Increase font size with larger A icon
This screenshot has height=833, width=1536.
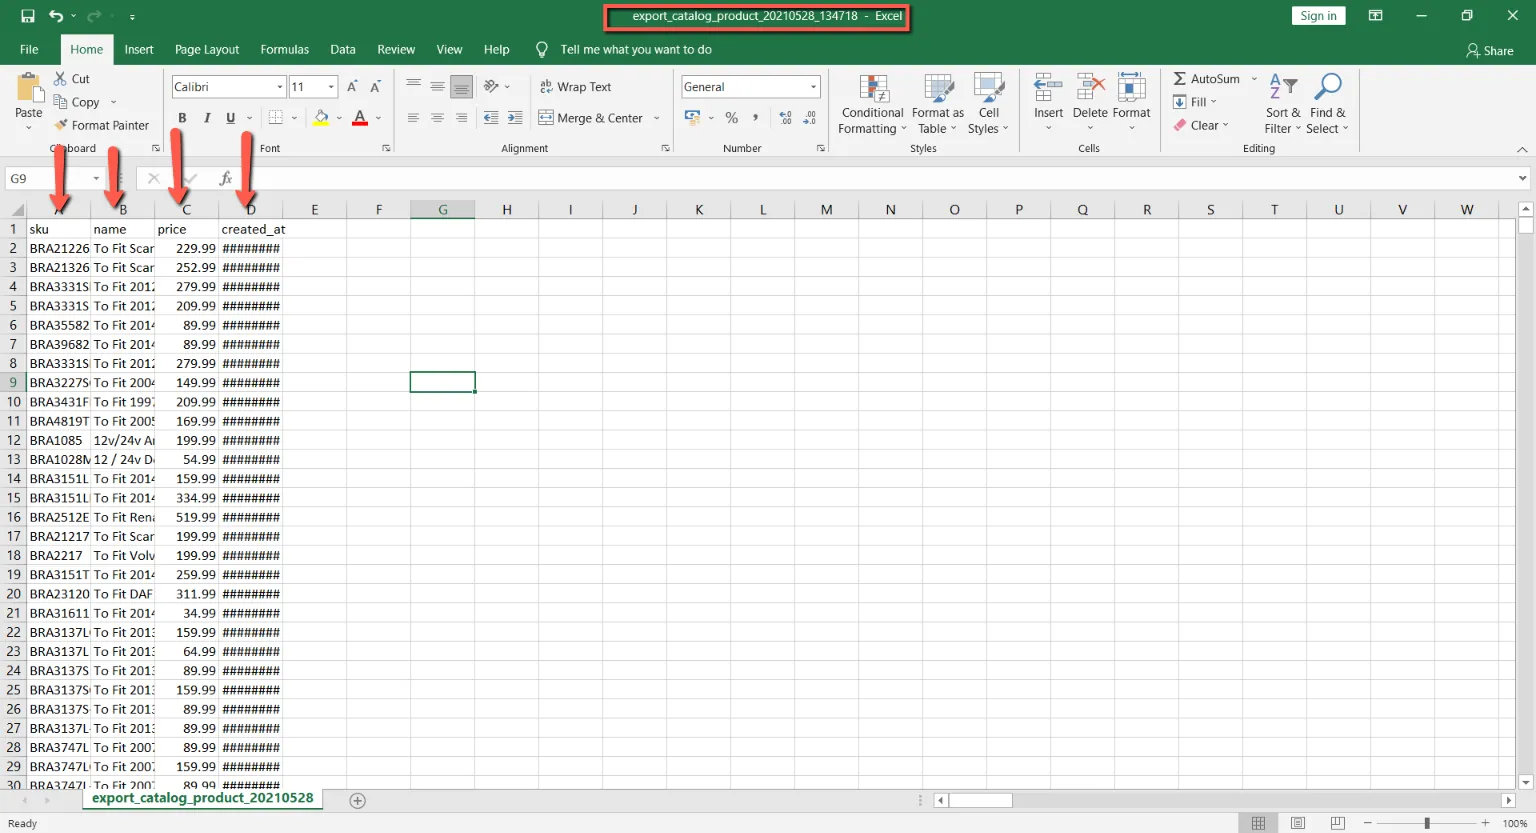tap(352, 87)
